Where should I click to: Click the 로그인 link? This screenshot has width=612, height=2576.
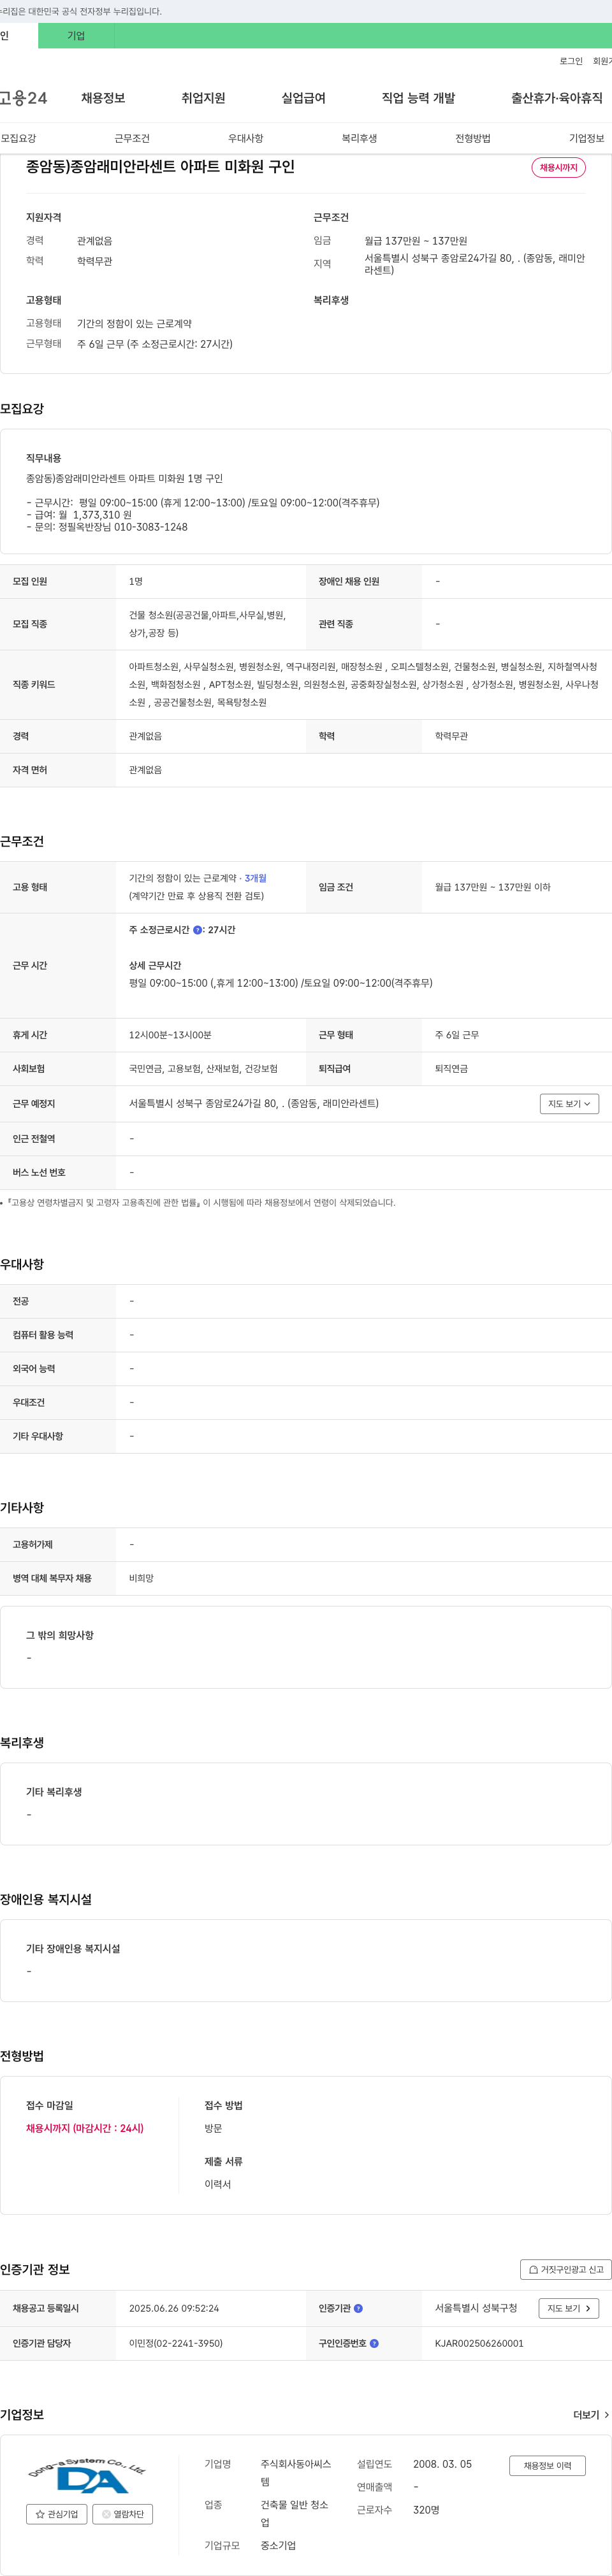point(570,61)
